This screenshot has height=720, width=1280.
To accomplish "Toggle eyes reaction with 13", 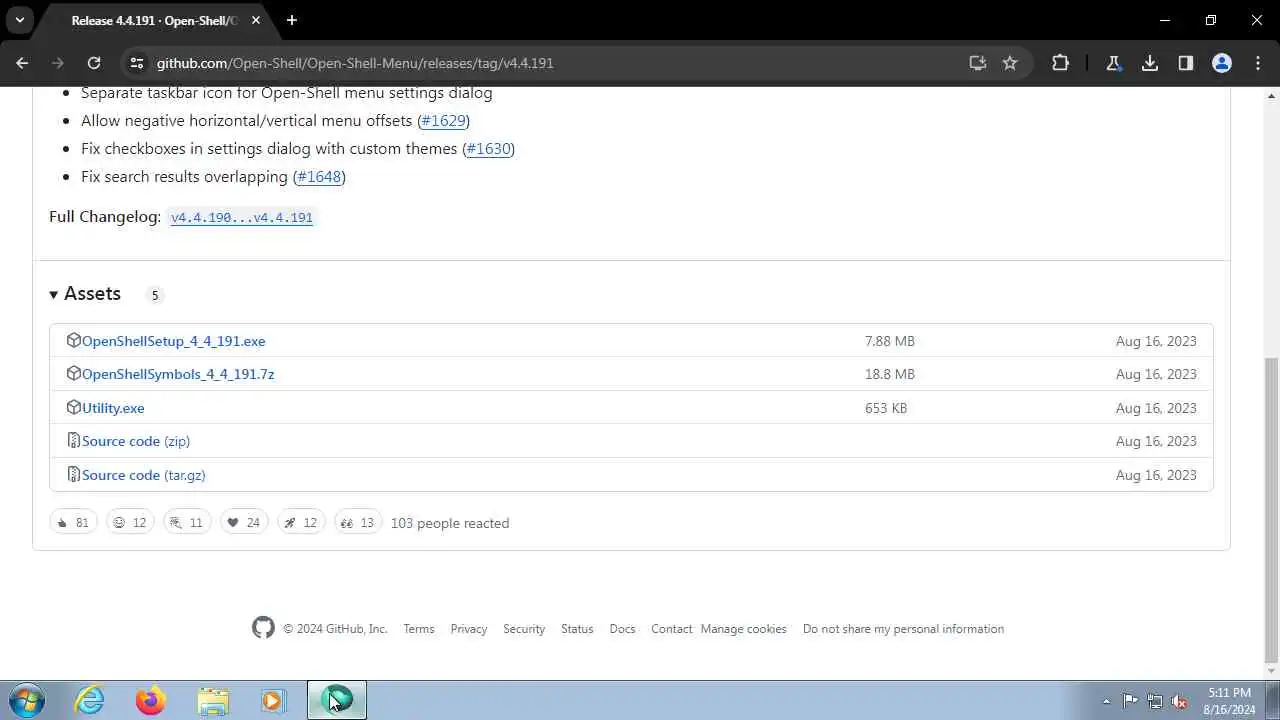I will click(358, 523).
